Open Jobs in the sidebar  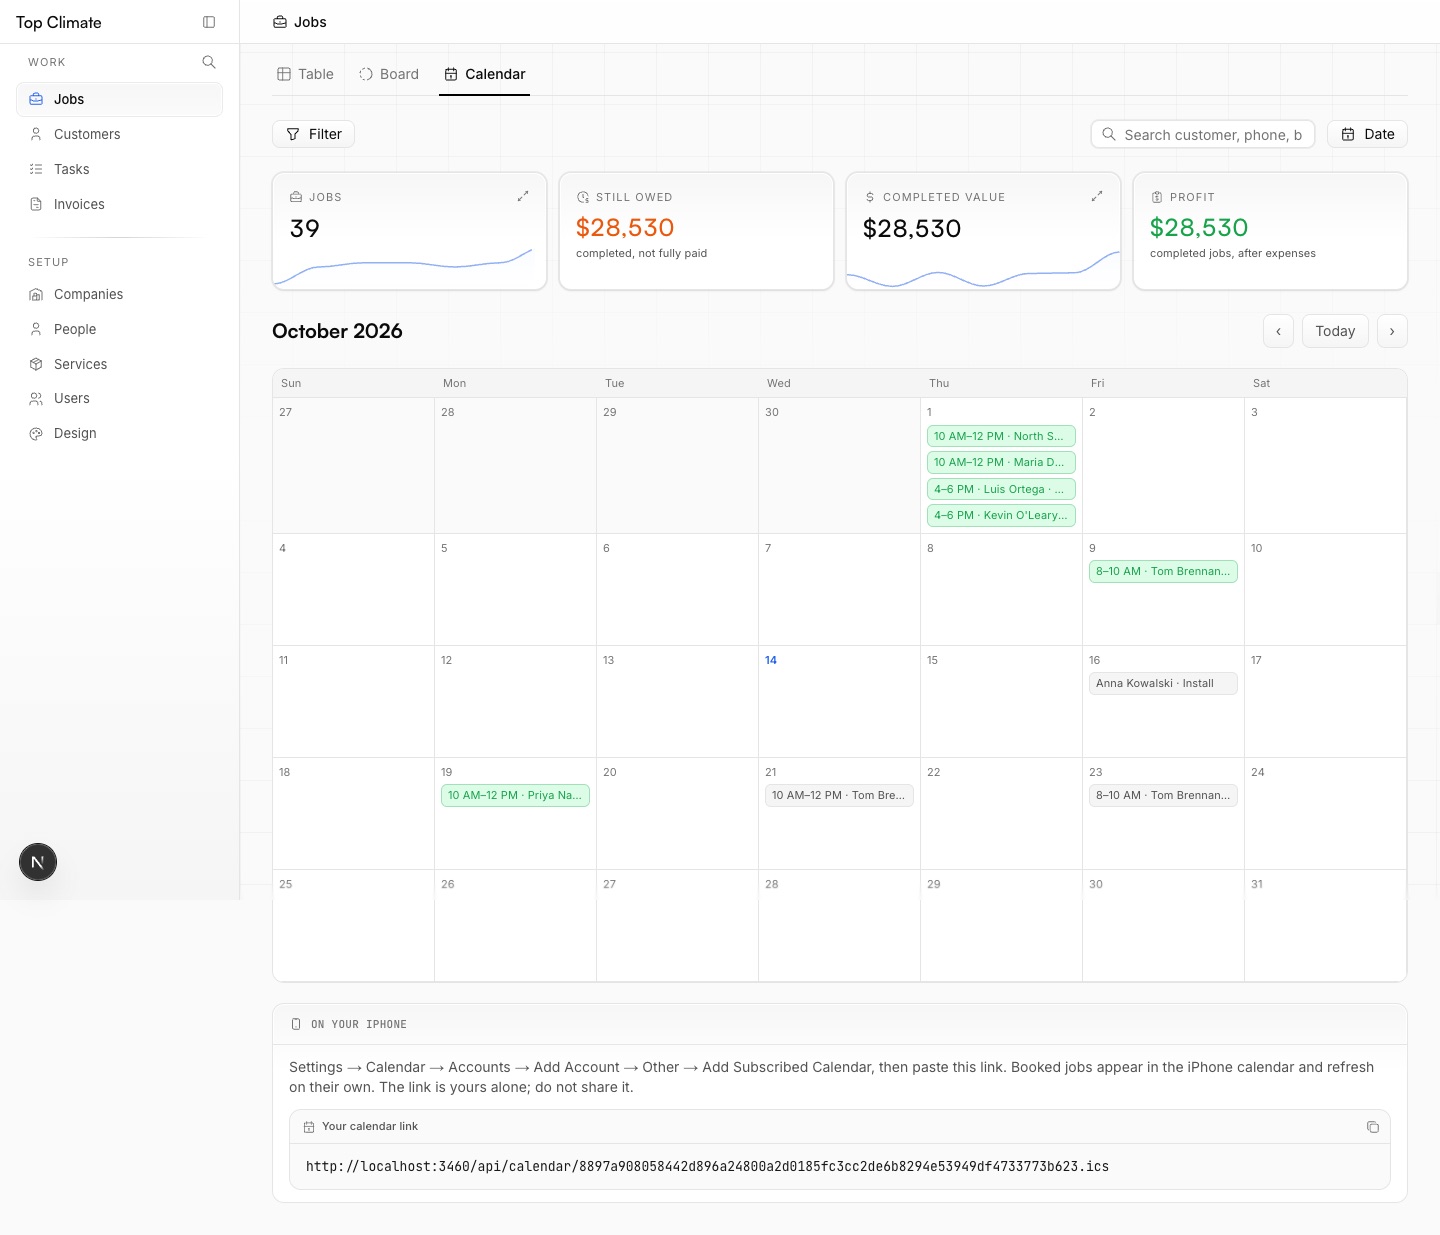coord(119,99)
